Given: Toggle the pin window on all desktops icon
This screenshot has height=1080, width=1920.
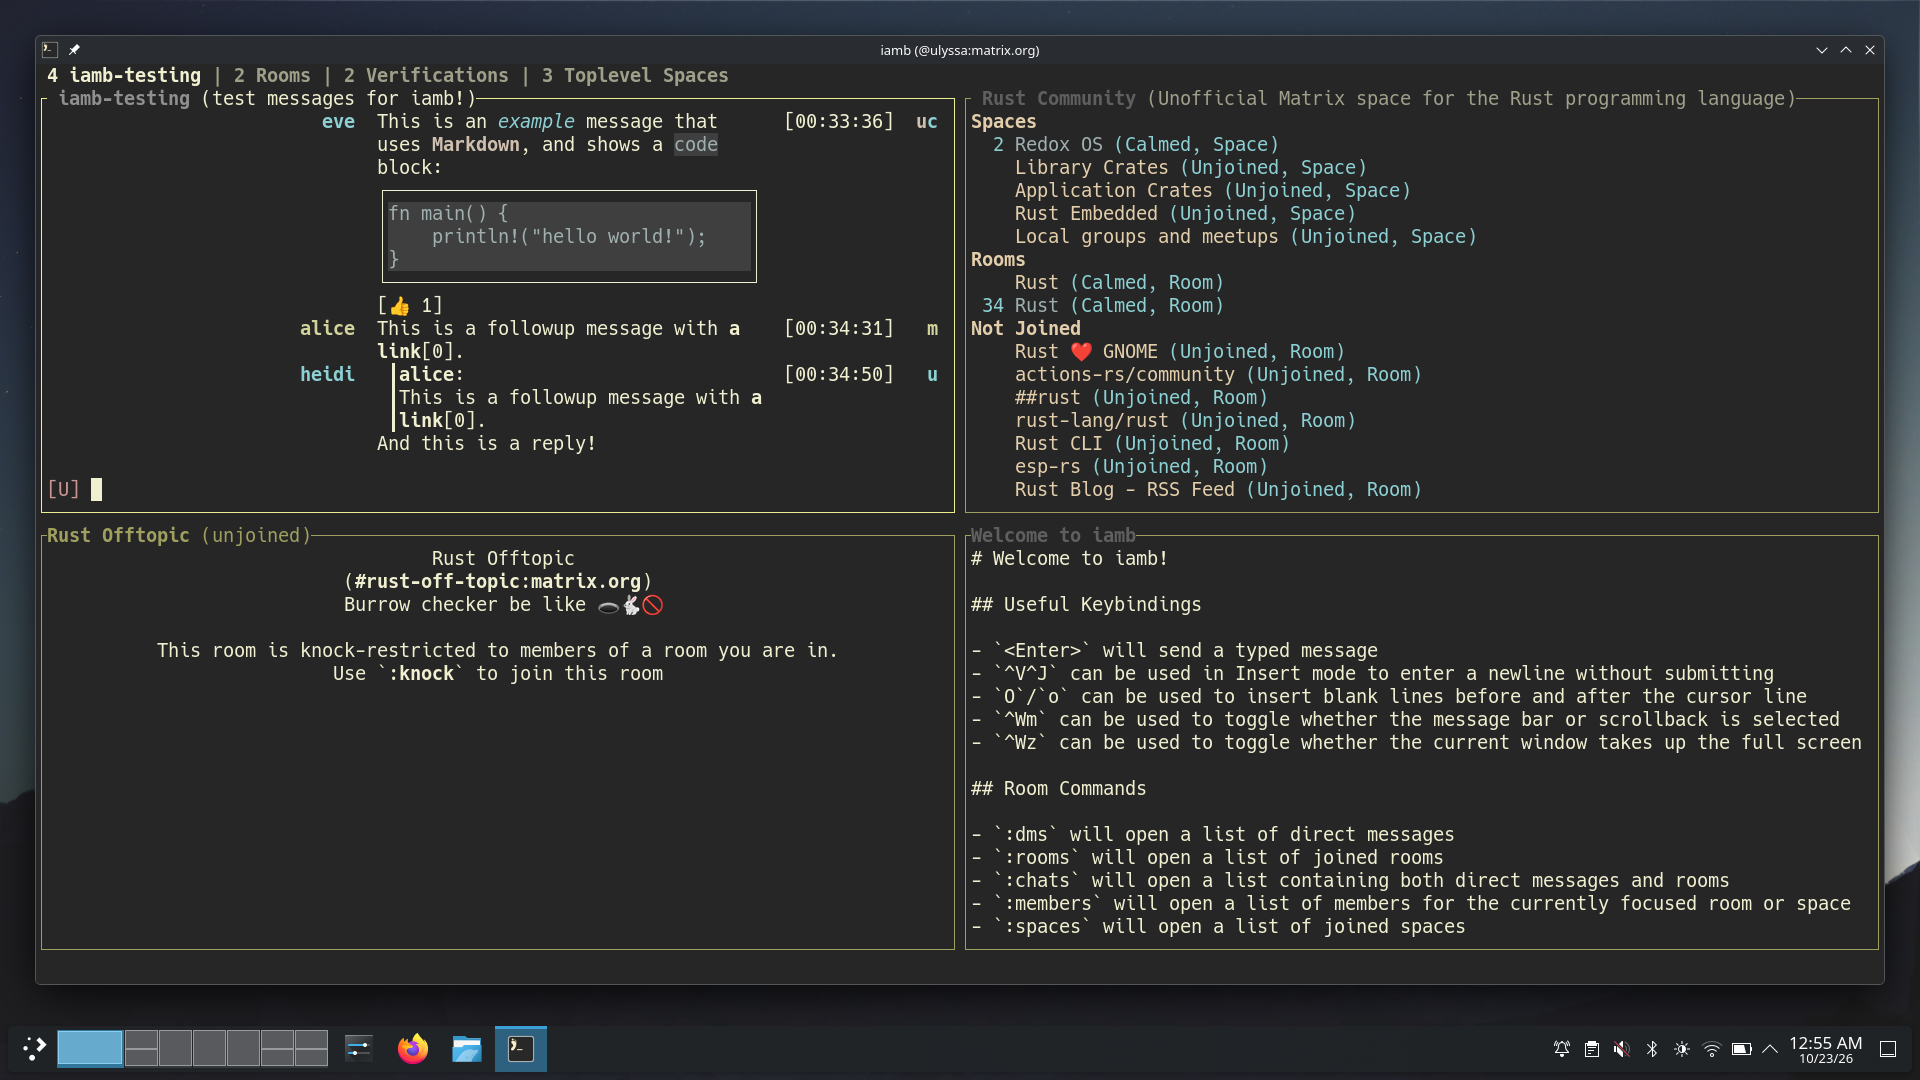Looking at the screenshot, I should [74, 50].
